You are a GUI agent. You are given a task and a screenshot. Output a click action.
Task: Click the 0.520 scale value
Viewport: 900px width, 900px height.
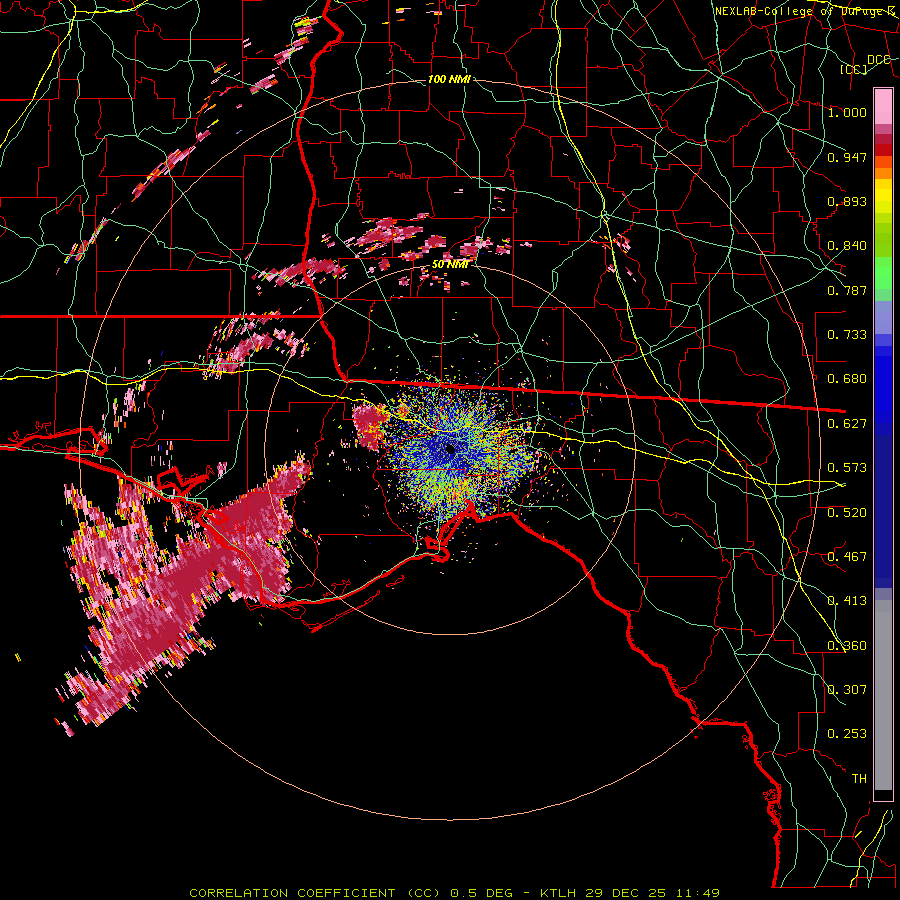(x=847, y=512)
